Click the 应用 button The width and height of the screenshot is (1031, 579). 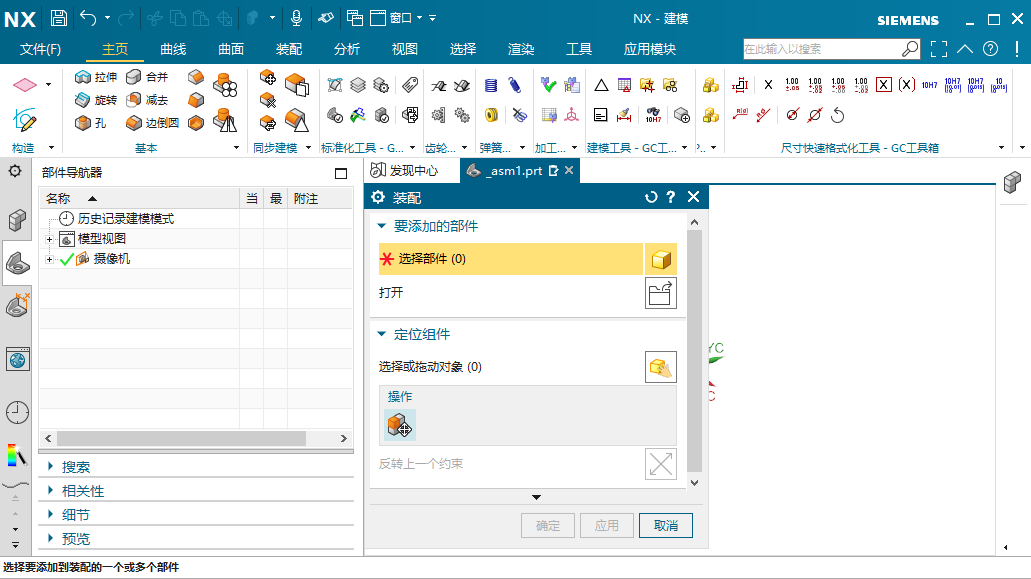click(606, 525)
